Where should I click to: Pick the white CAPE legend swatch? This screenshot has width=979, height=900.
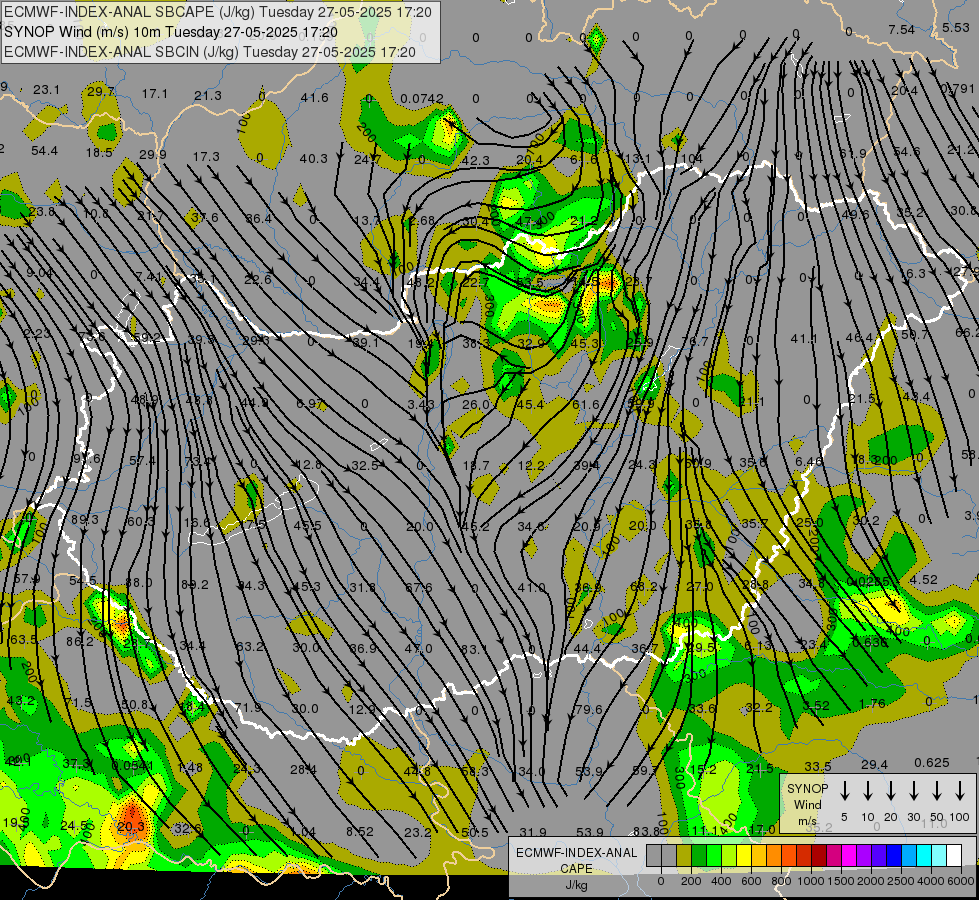[955, 855]
